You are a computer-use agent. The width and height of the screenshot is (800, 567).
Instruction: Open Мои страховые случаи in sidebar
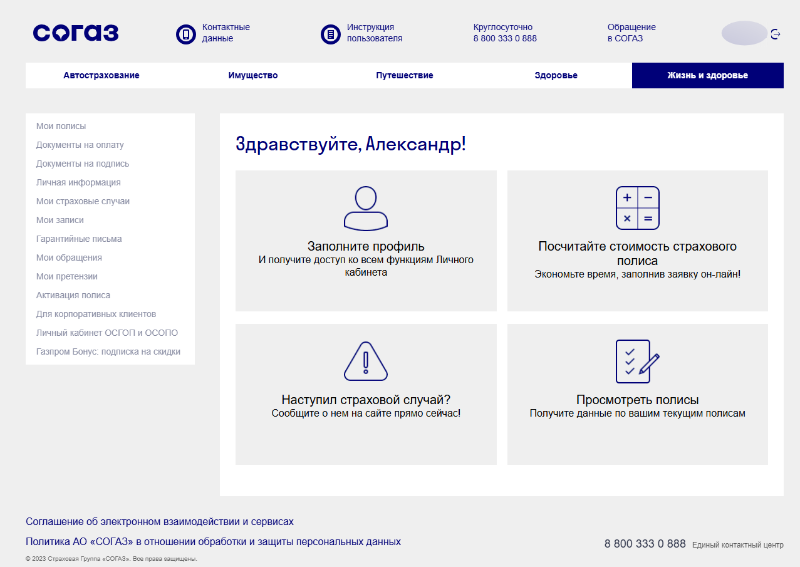click(83, 201)
